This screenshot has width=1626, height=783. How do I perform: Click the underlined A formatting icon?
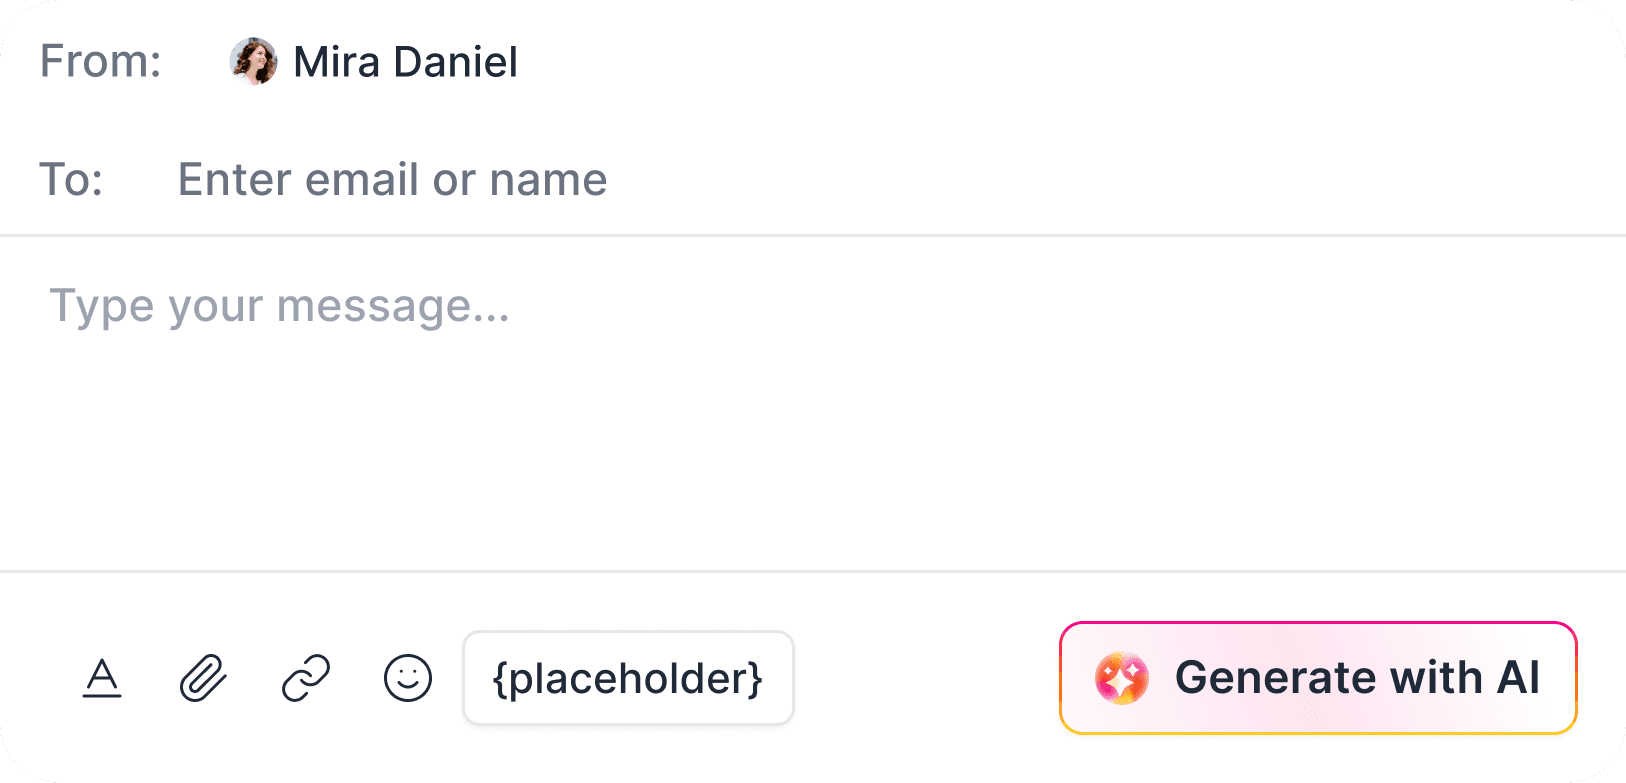[101, 678]
